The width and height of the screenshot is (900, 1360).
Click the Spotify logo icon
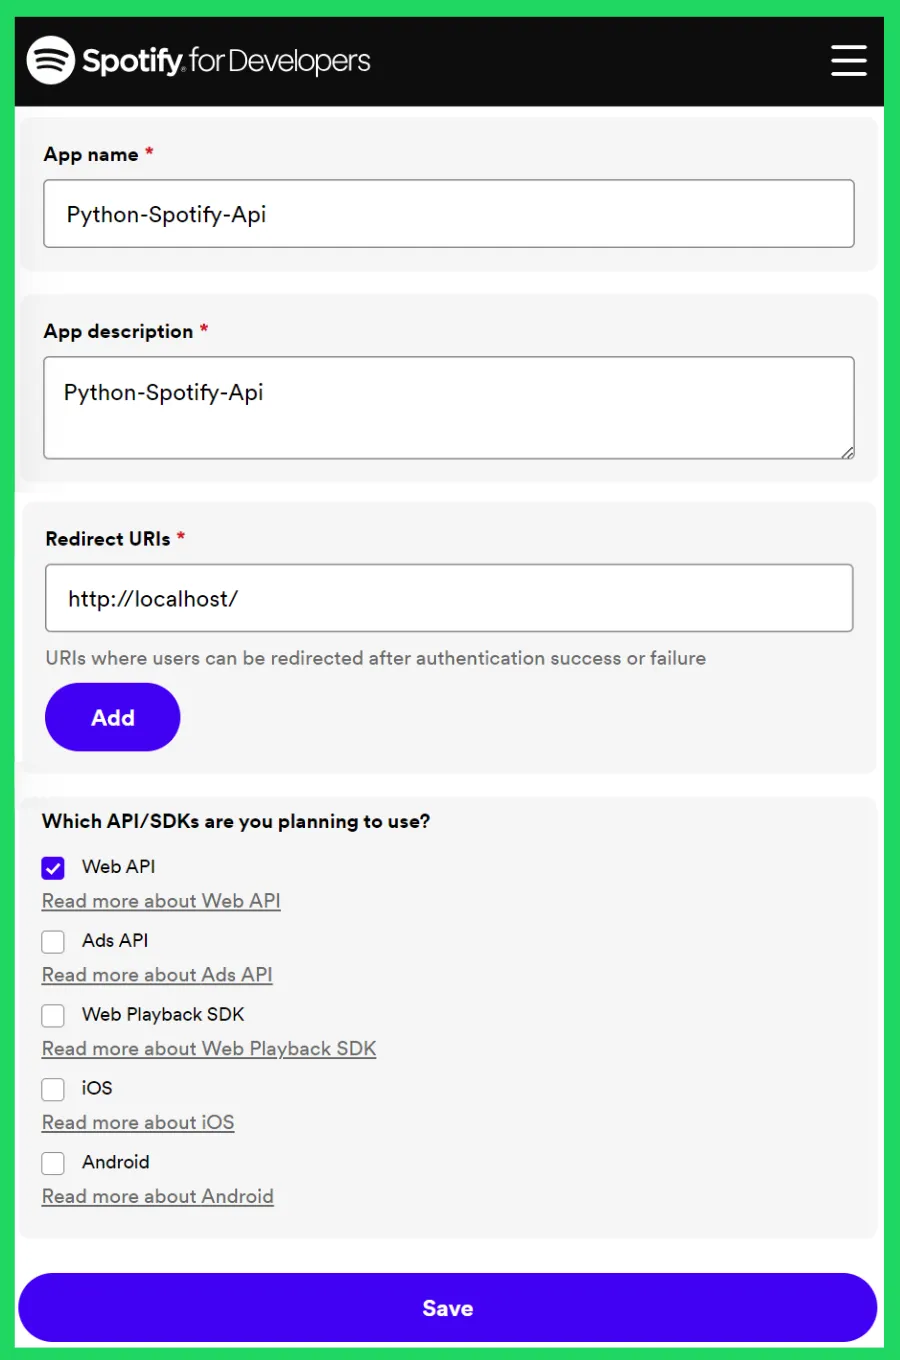(51, 60)
